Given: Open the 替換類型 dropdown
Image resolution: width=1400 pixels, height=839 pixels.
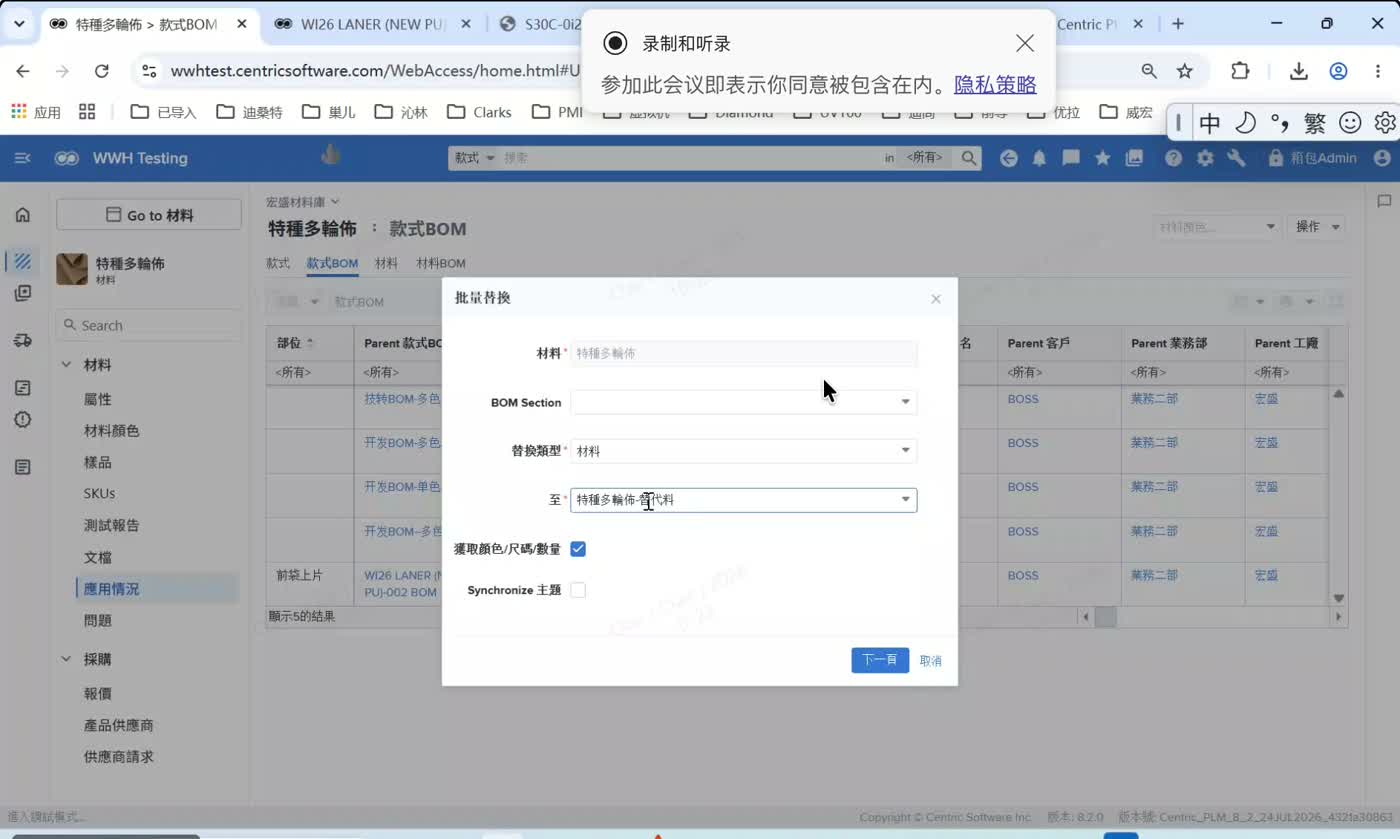Looking at the screenshot, I should [743, 451].
